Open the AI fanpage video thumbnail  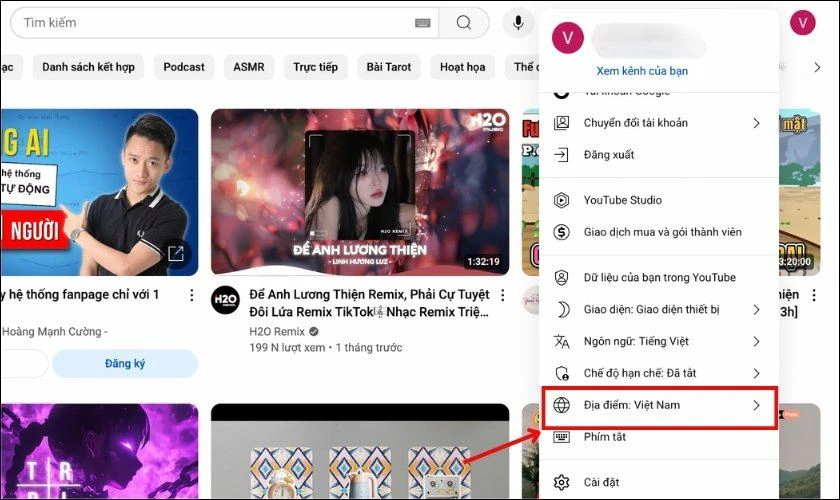click(x=99, y=192)
